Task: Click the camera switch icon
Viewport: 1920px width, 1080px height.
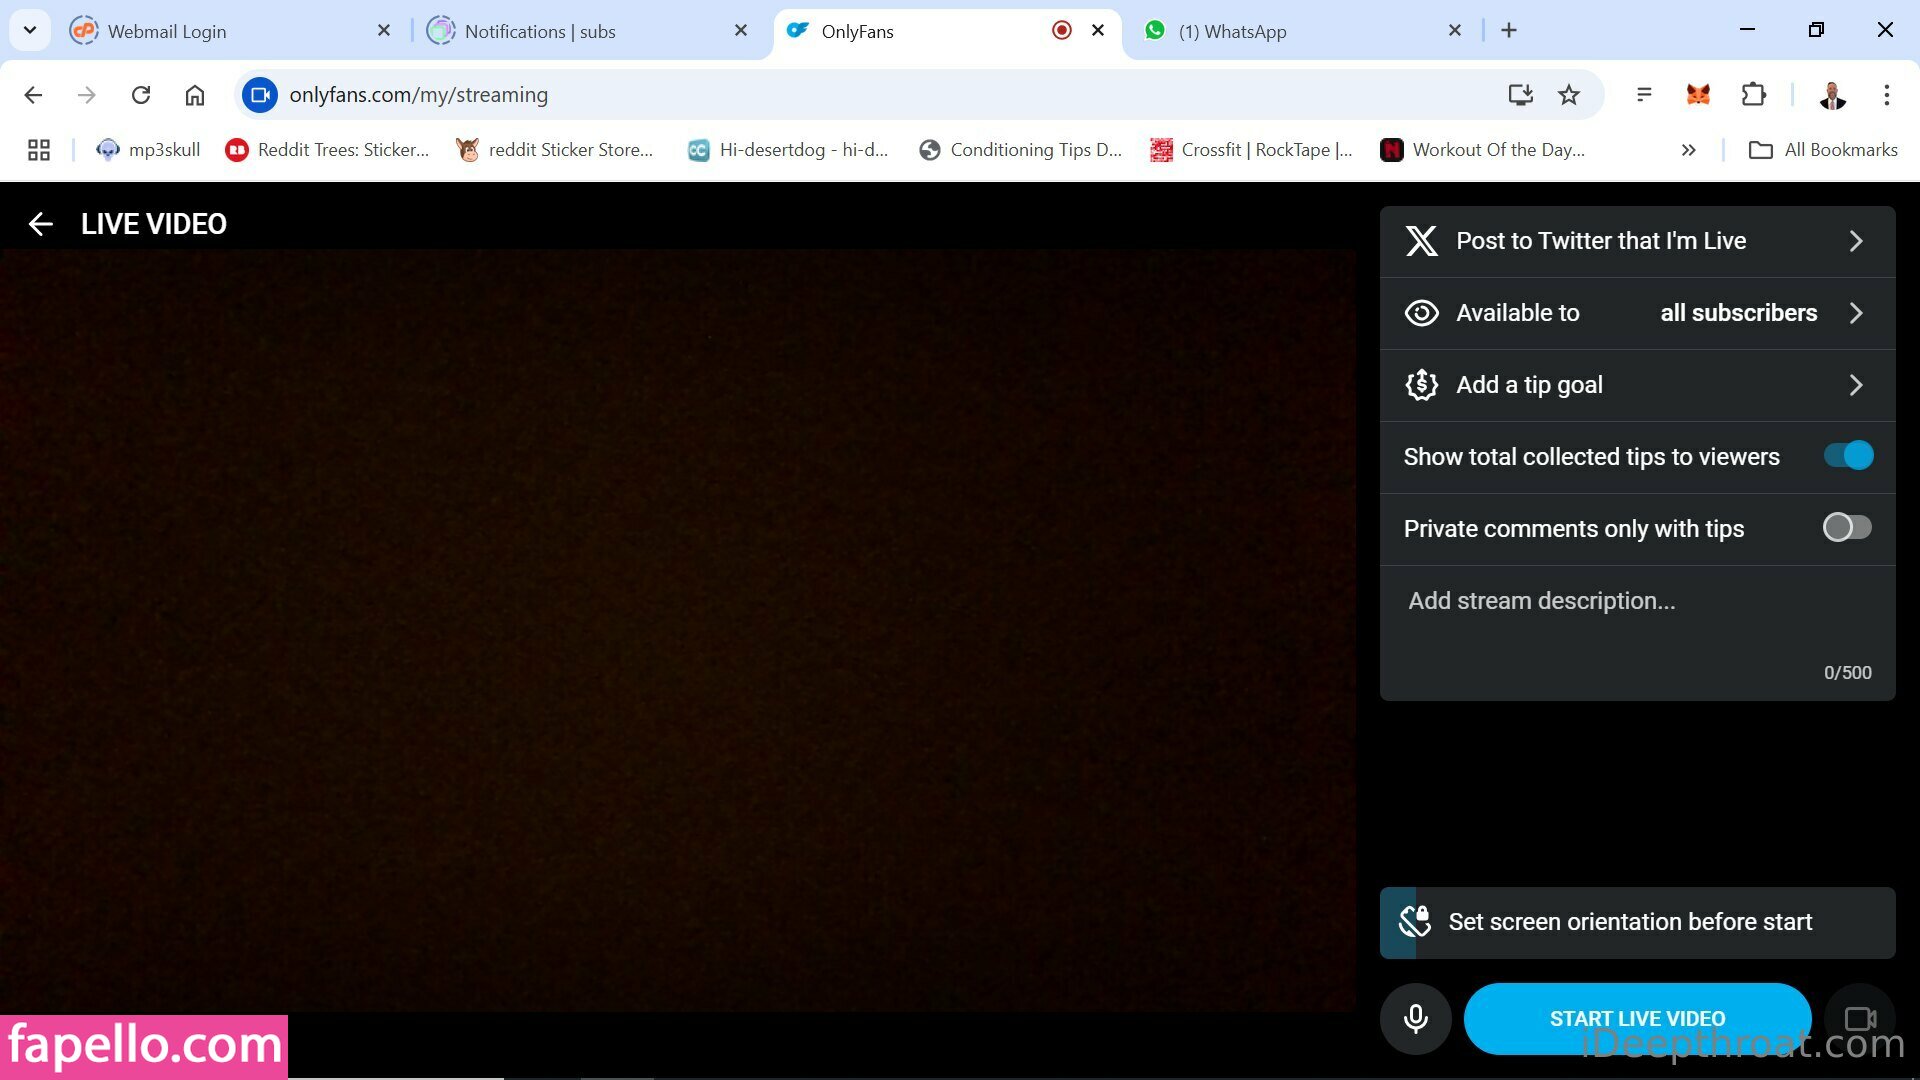Action: 1859,1019
